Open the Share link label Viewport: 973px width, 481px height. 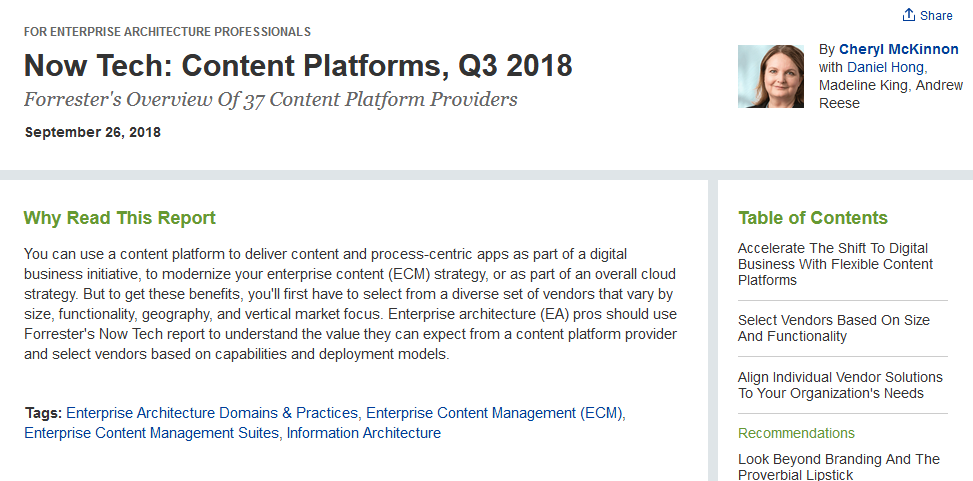point(936,16)
